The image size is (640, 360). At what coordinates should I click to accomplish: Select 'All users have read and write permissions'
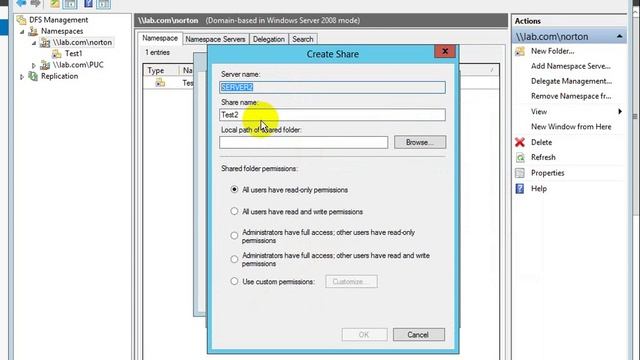tap(234, 211)
